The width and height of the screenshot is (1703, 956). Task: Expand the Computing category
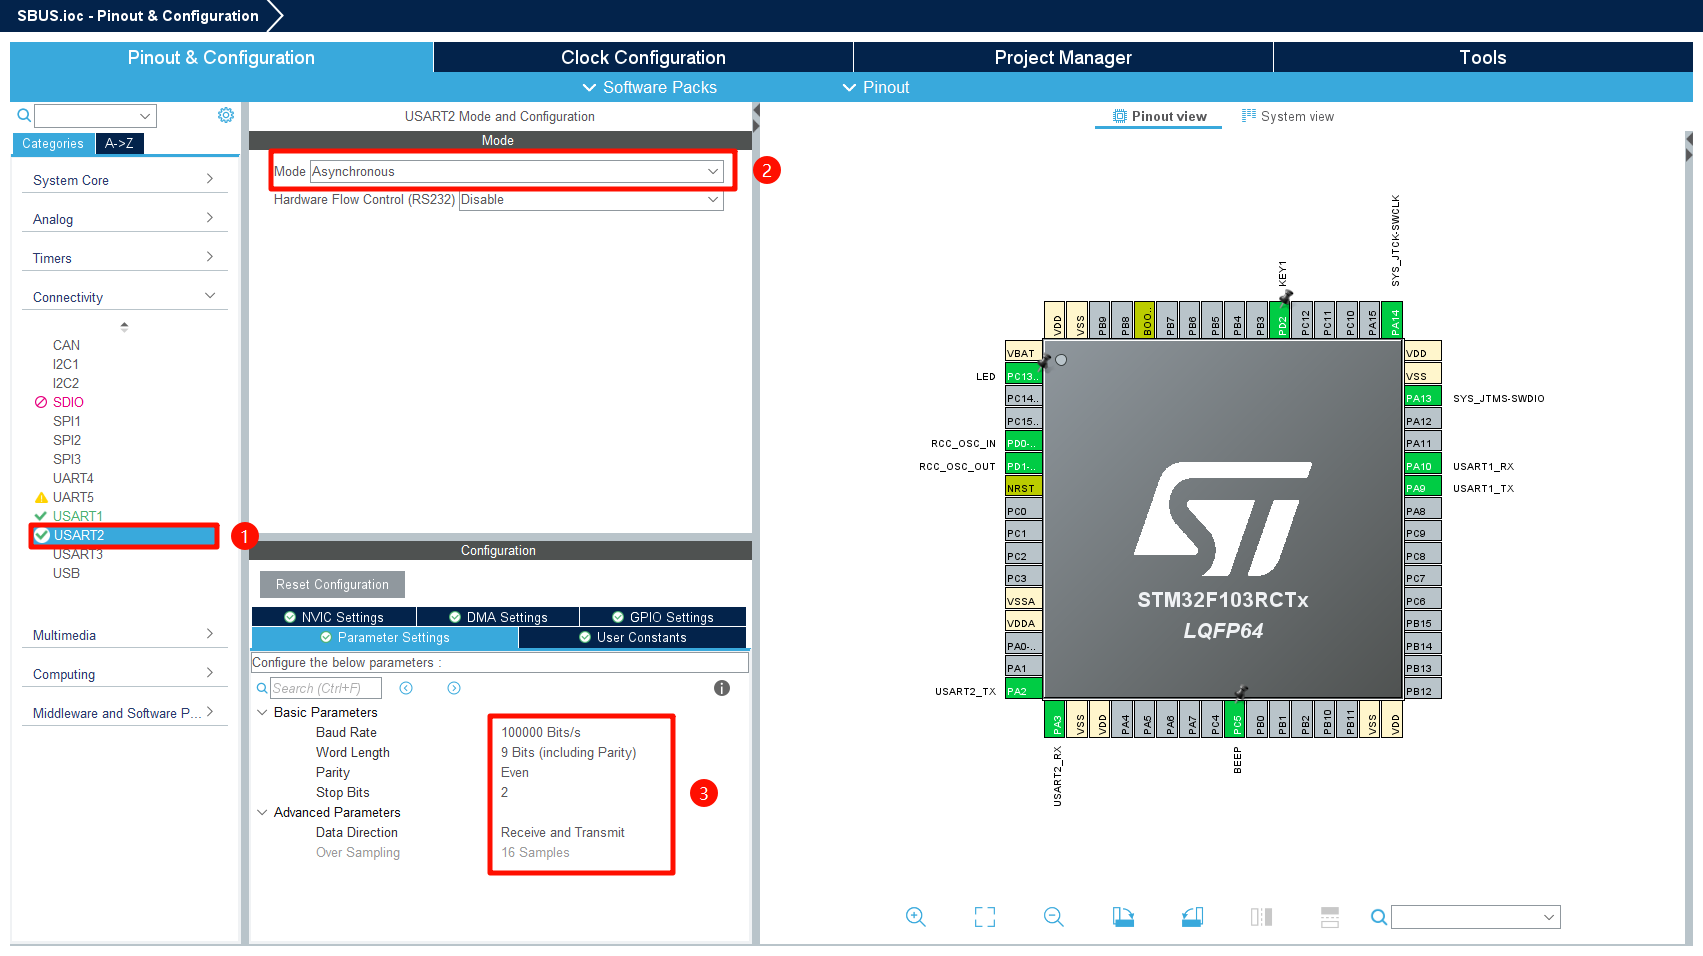pyautogui.click(x=124, y=674)
